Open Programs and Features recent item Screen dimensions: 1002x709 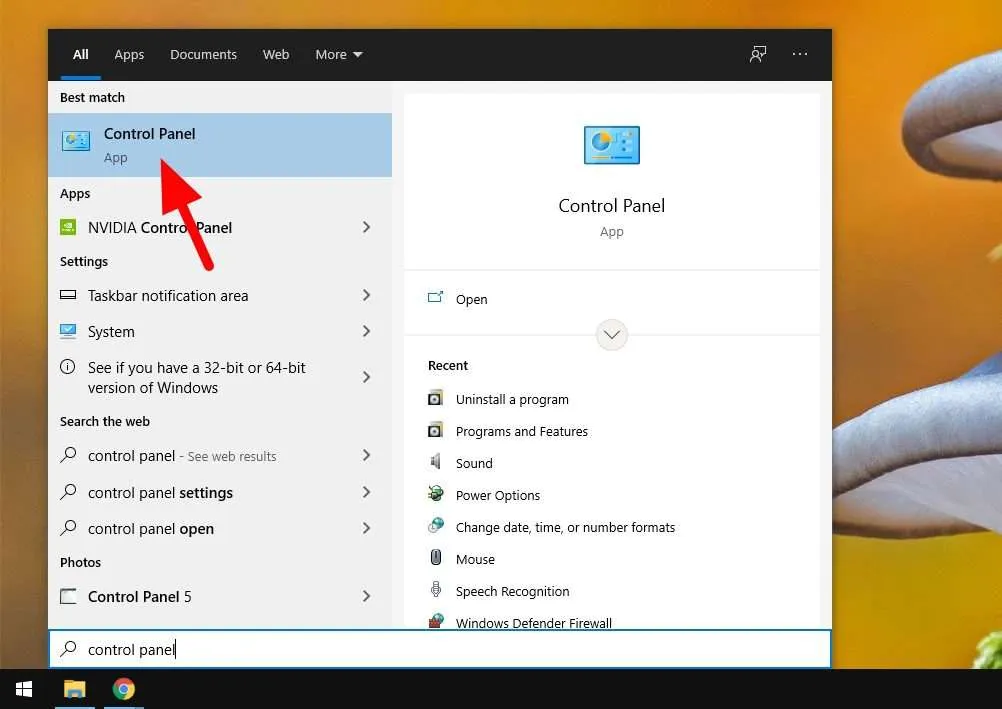(521, 431)
